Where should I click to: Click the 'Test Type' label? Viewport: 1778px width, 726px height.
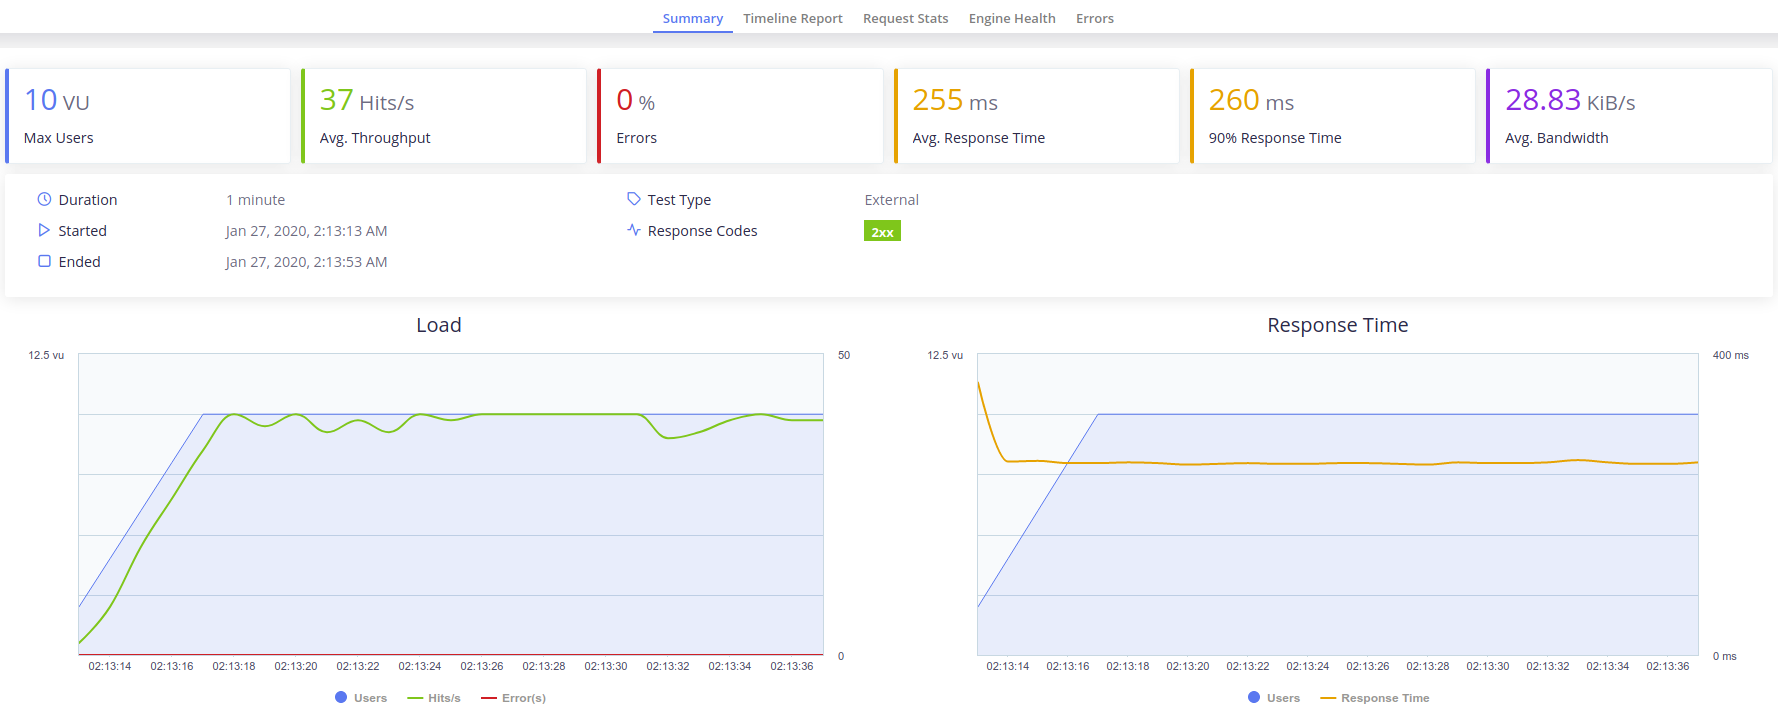679,200
